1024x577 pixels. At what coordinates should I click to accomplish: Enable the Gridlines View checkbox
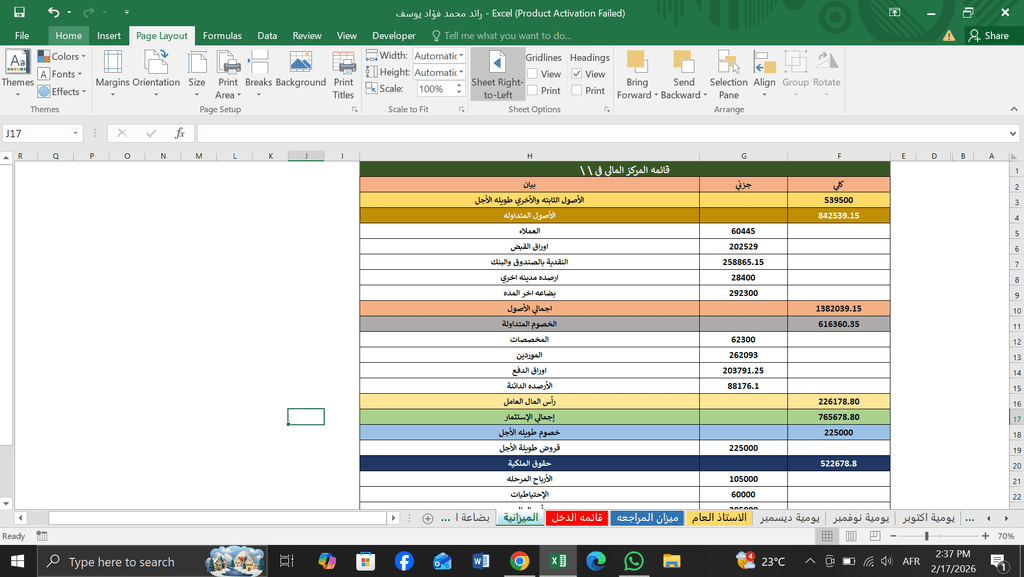531,74
